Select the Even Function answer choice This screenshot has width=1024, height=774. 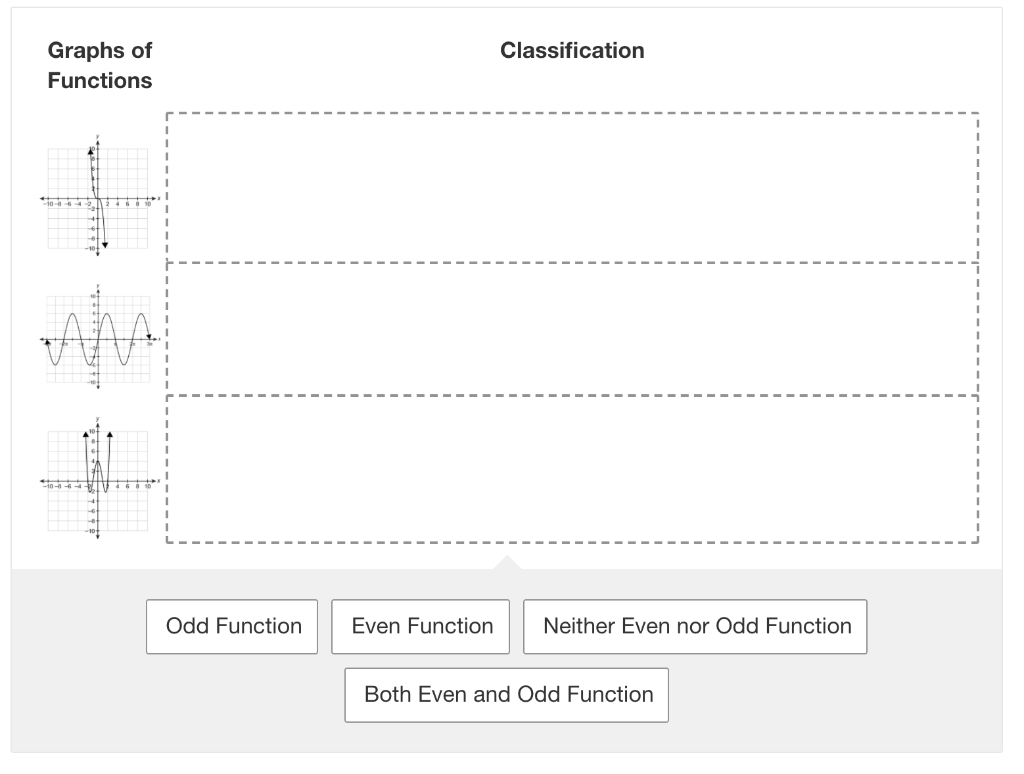420,626
